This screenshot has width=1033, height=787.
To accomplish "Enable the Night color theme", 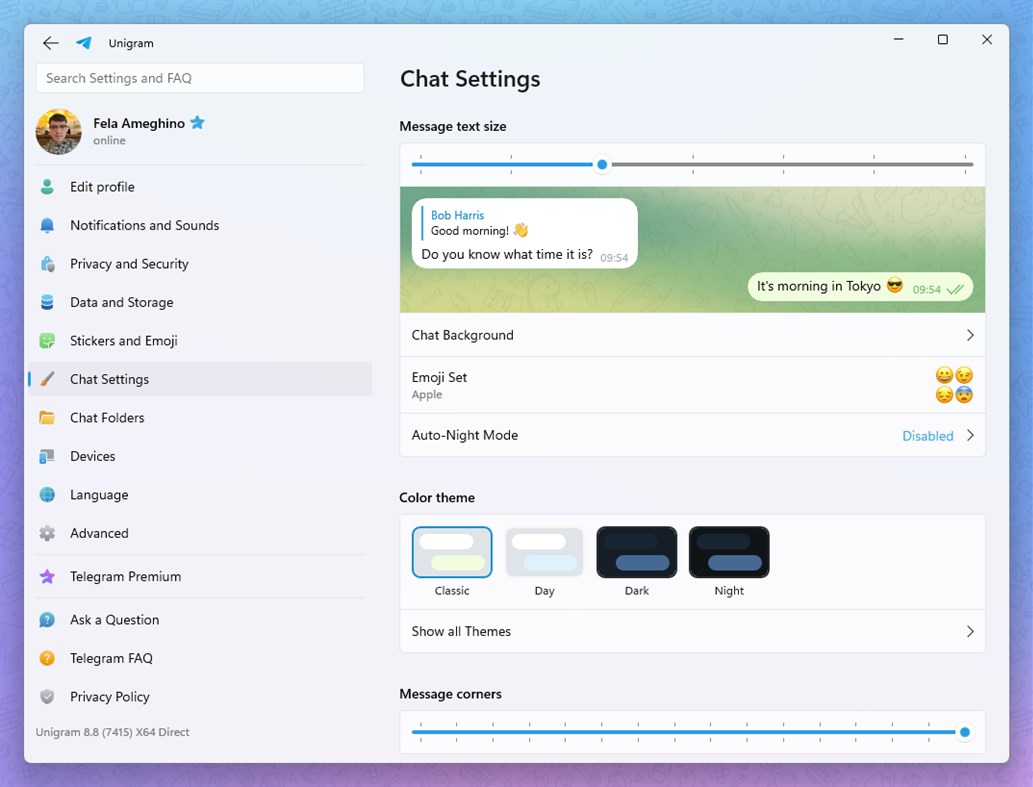I will click(728, 552).
